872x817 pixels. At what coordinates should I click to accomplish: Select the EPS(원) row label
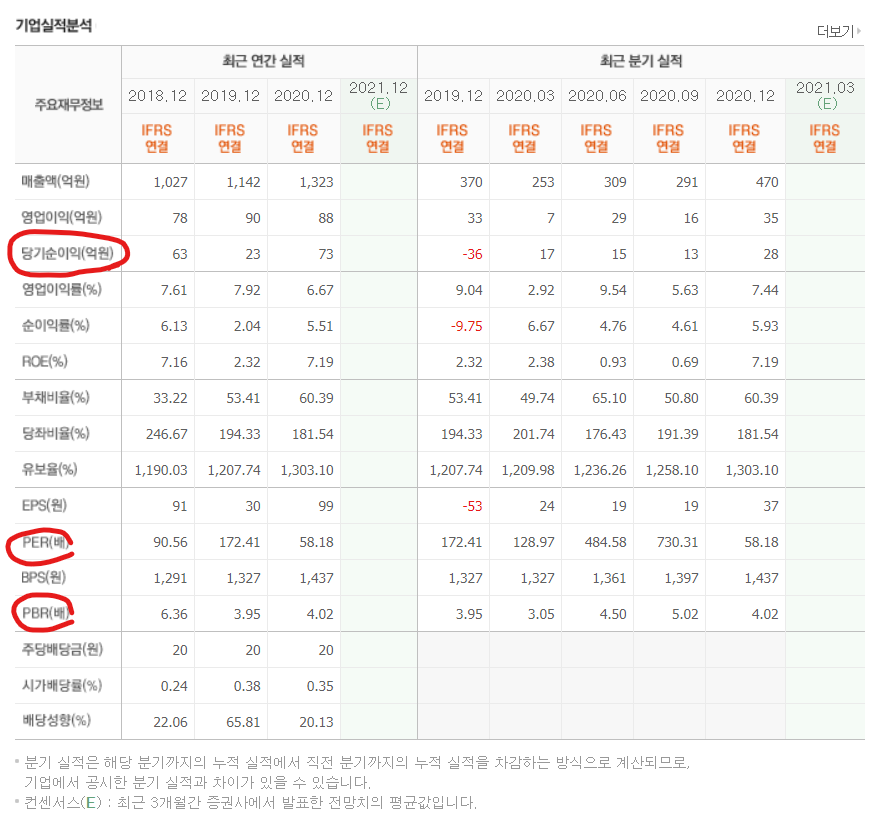coord(44,506)
